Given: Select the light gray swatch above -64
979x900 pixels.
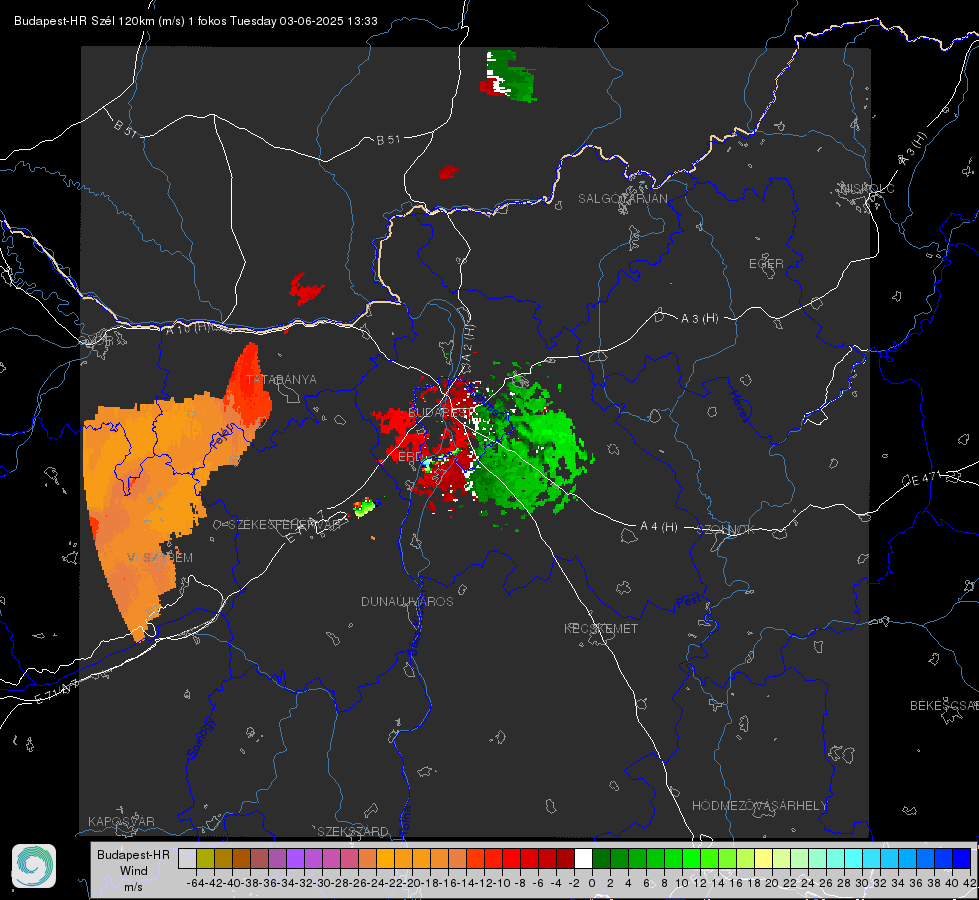Looking at the screenshot, I should 187,858.
